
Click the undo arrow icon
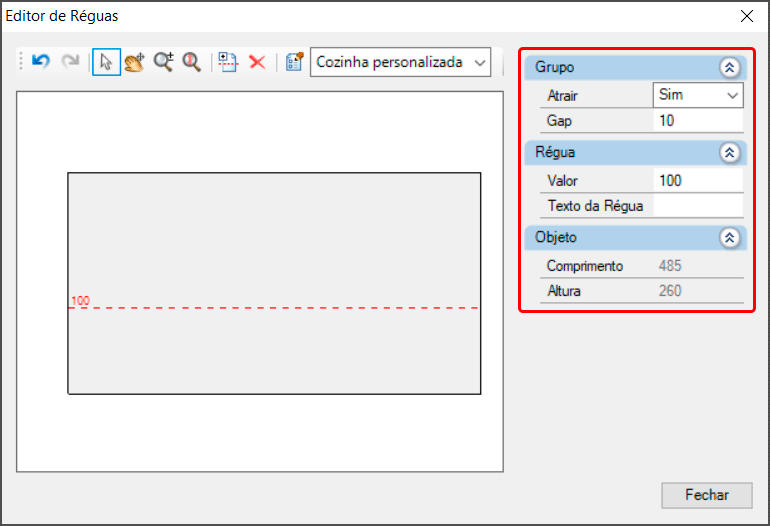pos(41,62)
